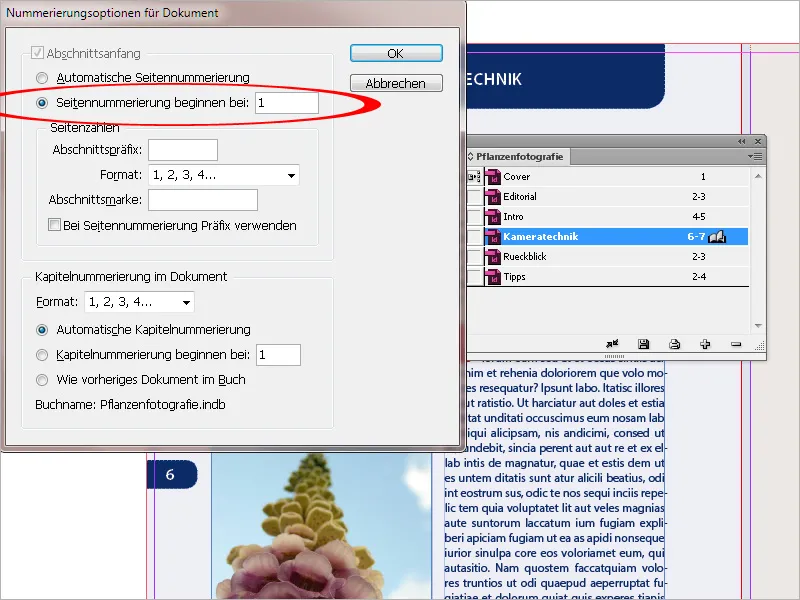Click the Abschnittspräfix input field

(x=183, y=150)
